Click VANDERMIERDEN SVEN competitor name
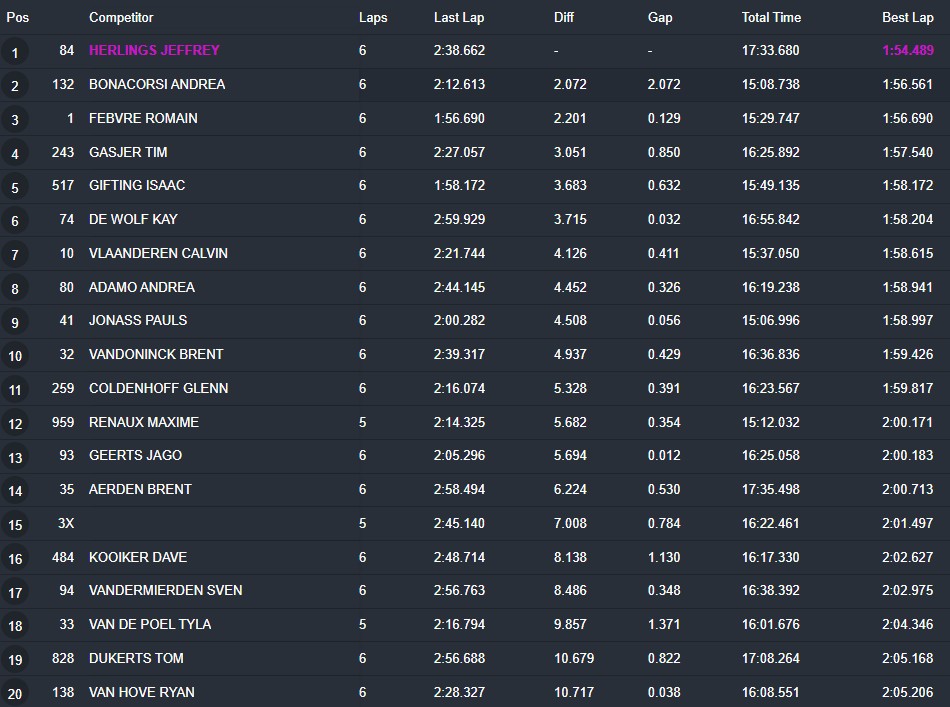This screenshot has width=950, height=707. click(x=165, y=590)
